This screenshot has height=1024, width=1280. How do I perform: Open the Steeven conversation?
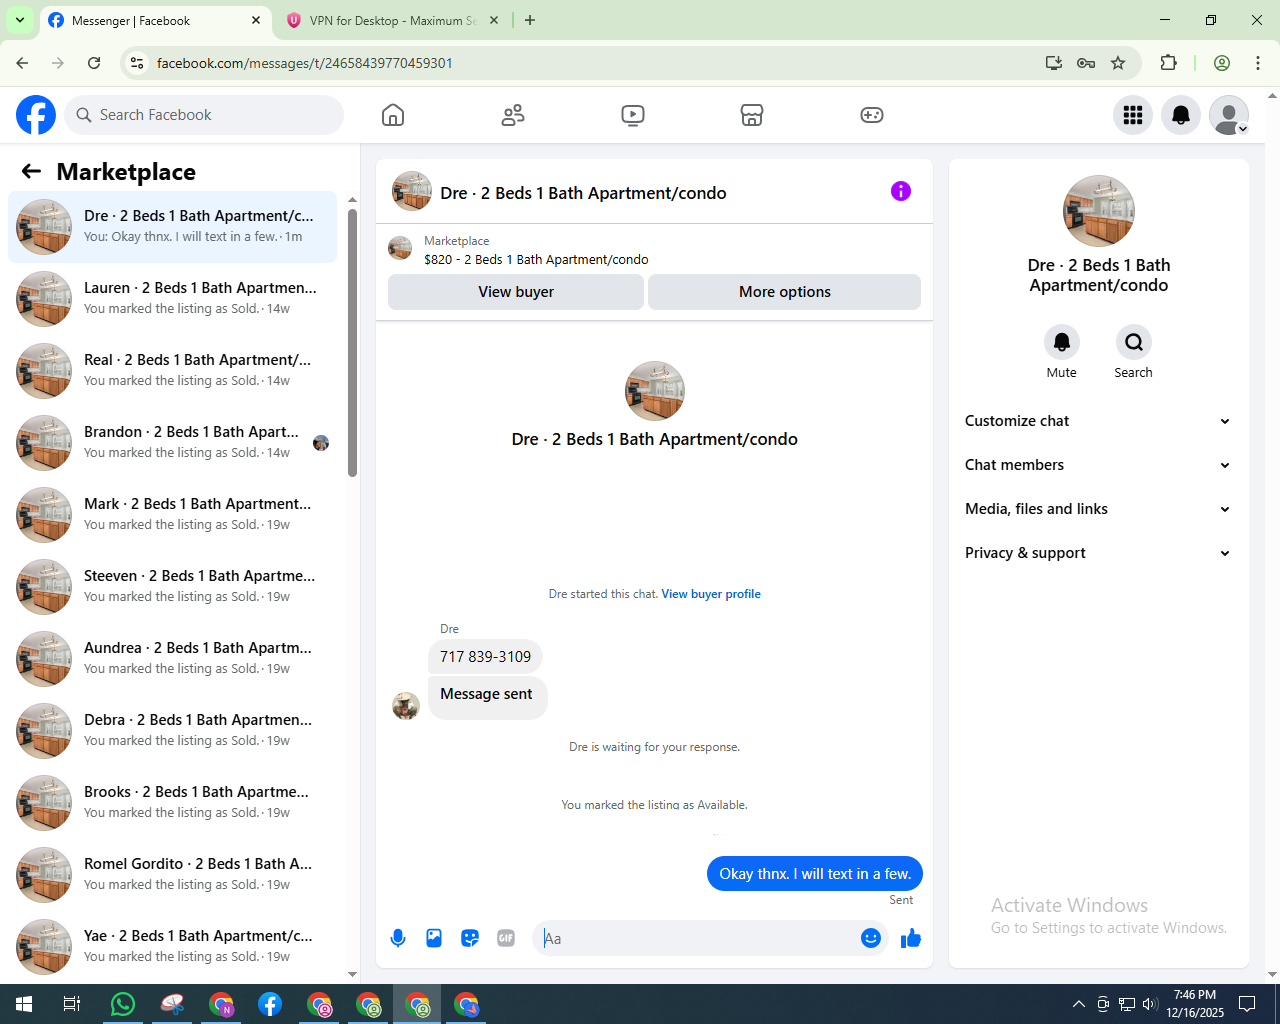(172, 587)
